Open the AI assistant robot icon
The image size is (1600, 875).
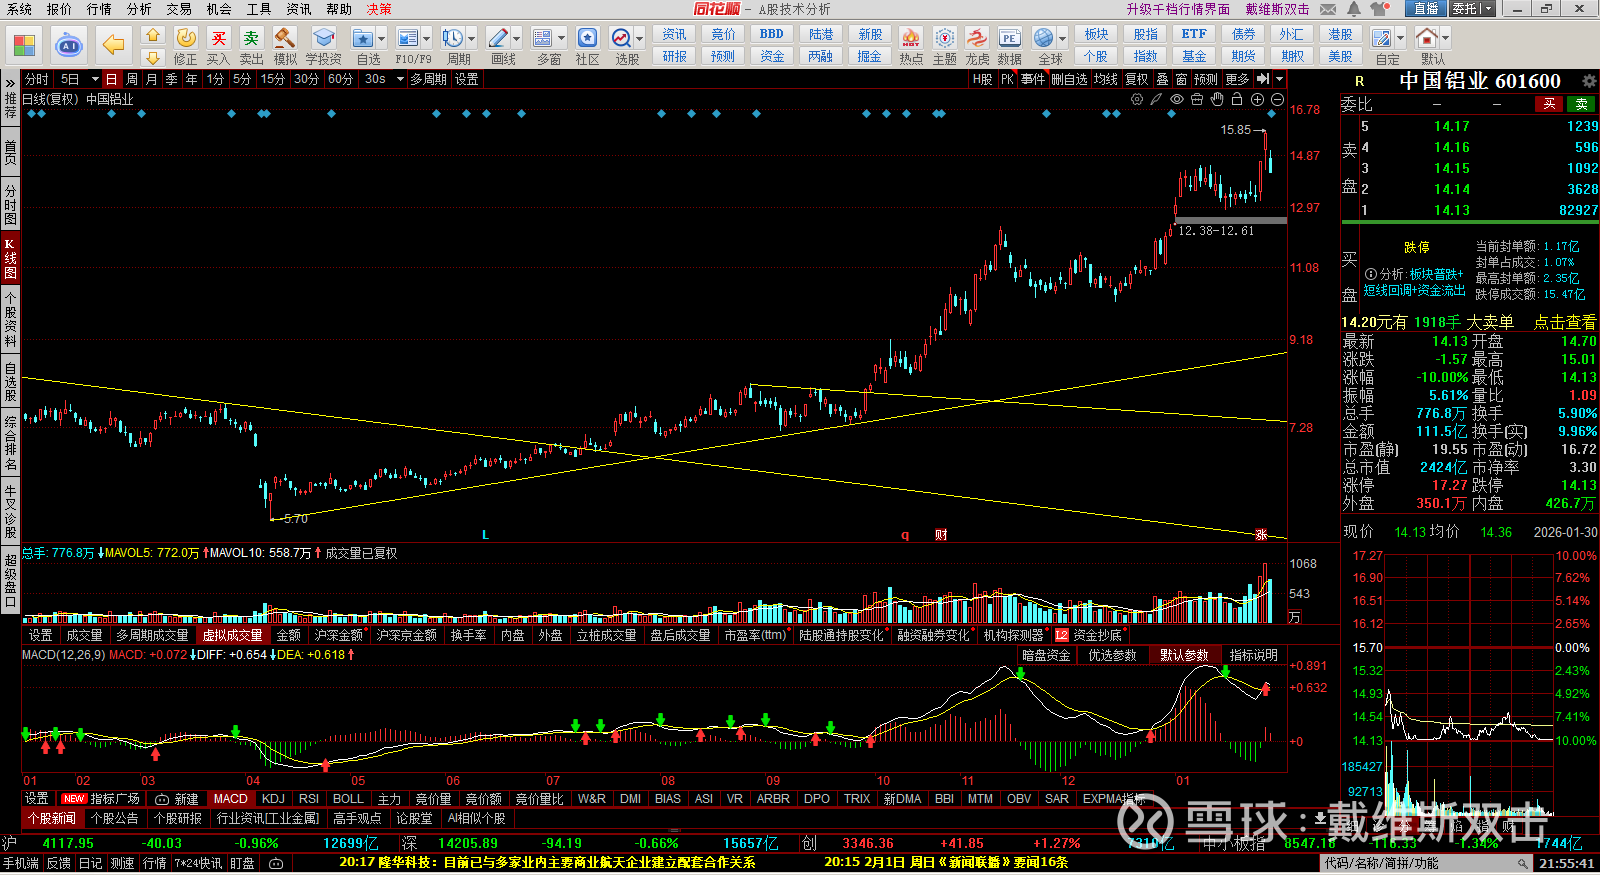[69, 45]
